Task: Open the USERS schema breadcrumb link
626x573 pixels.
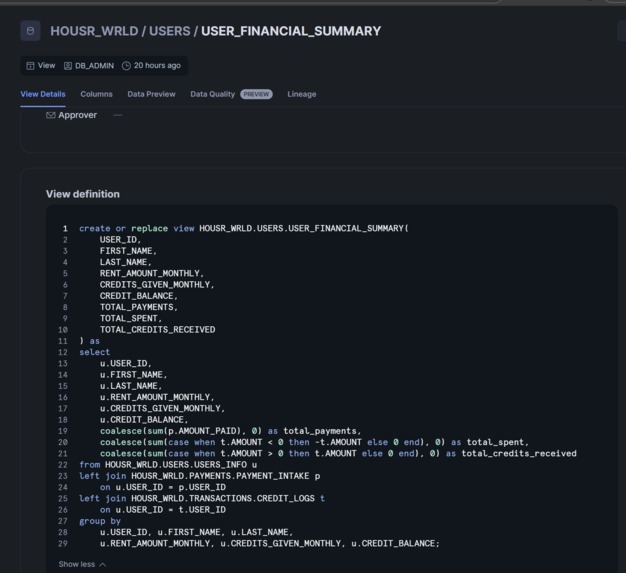Action: pos(170,31)
